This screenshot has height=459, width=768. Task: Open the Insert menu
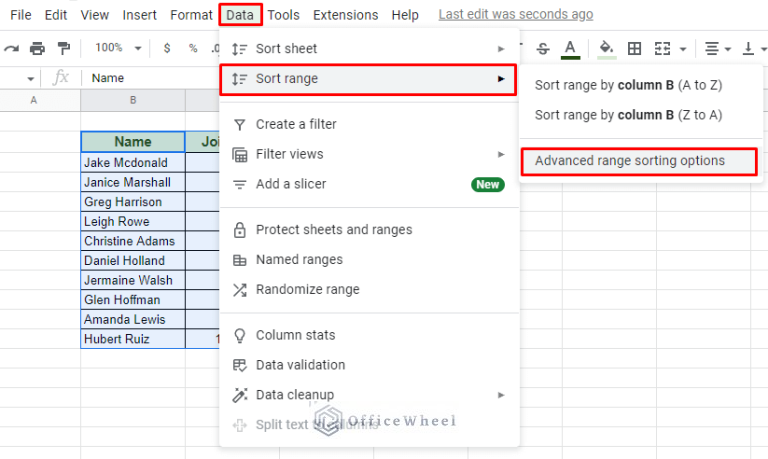tap(140, 15)
